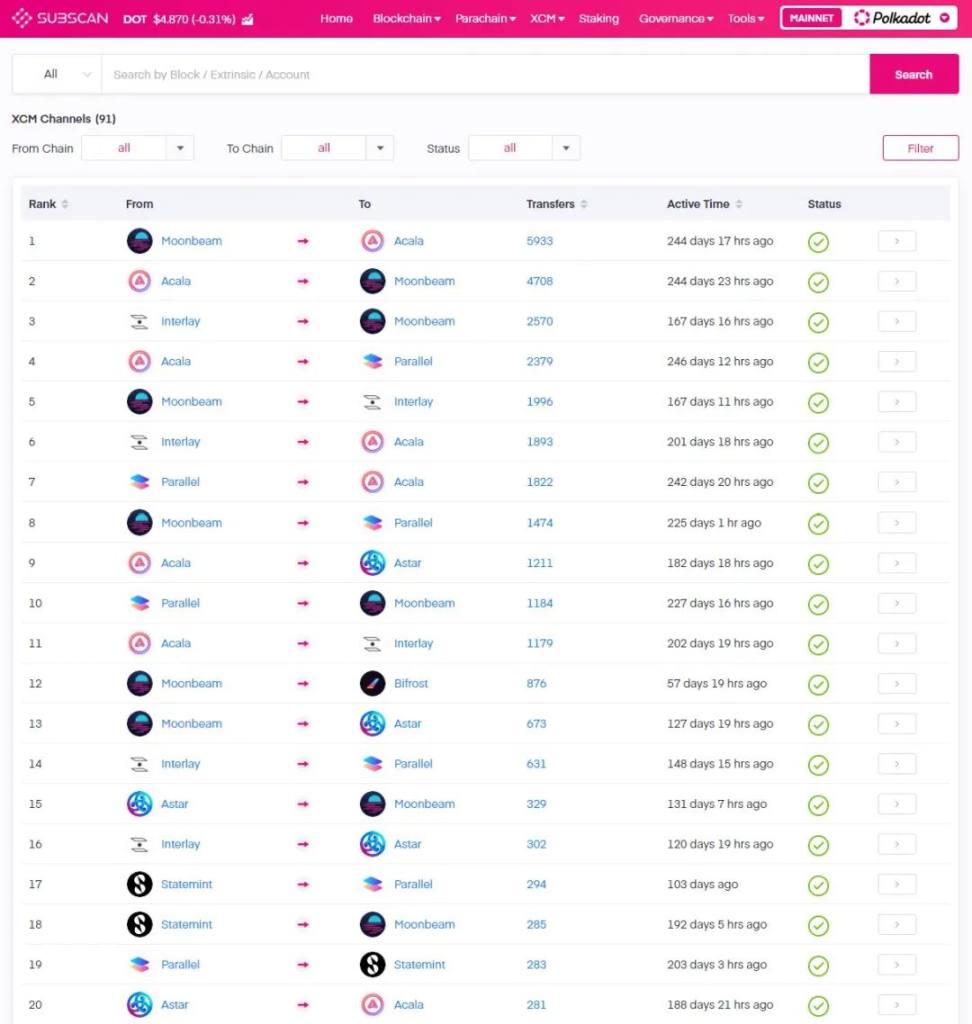Open the 5933 transfers link
Viewport: 972px width, 1024px height.
click(x=540, y=241)
